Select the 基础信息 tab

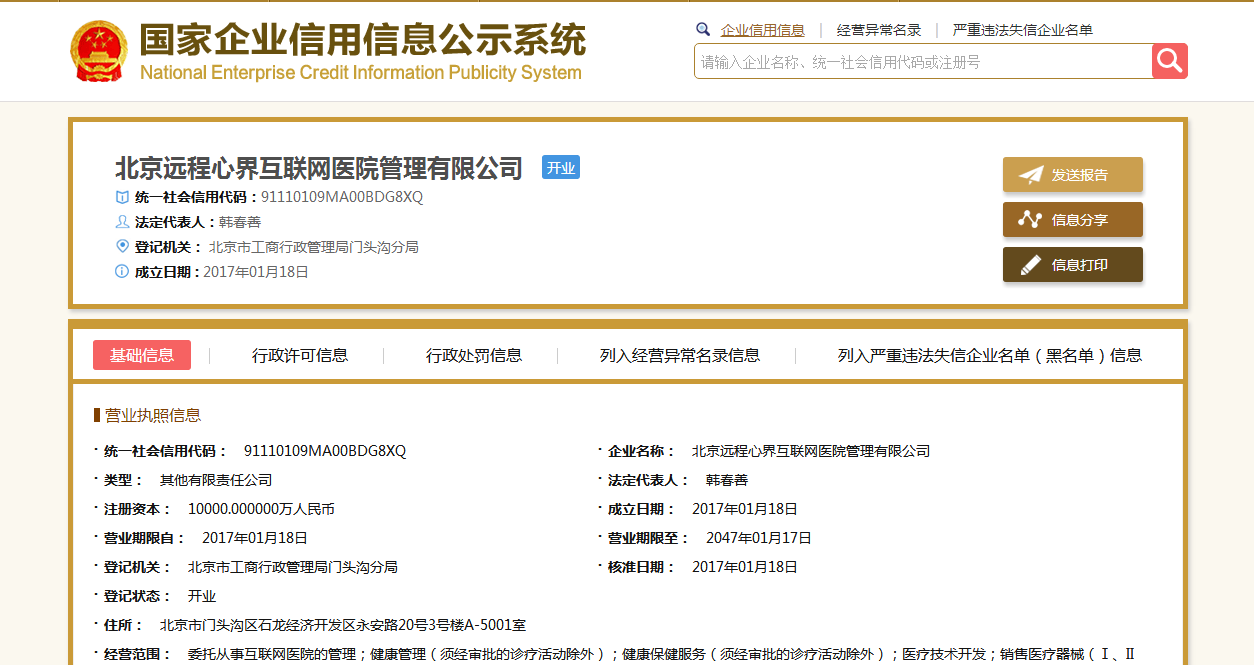tap(142, 355)
